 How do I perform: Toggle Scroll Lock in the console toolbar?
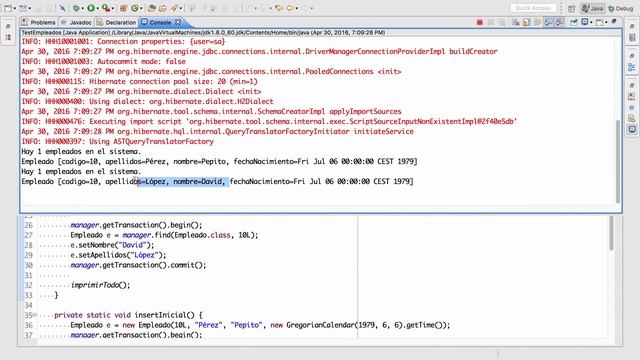[x=527, y=22]
